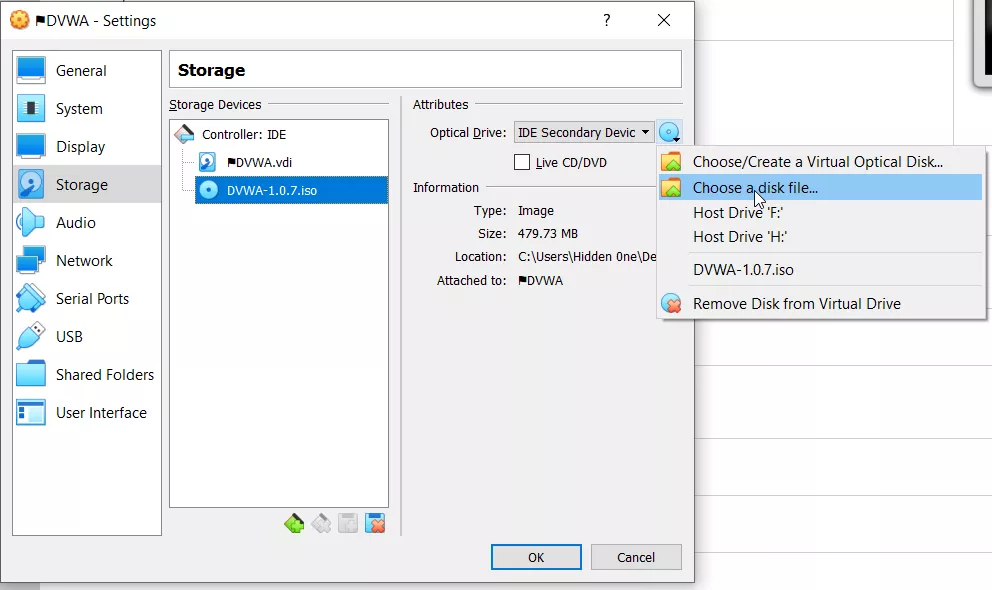Image resolution: width=992 pixels, height=590 pixels.
Task: Select Host Drive 'F:' from menu
Action: coord(821,212)
